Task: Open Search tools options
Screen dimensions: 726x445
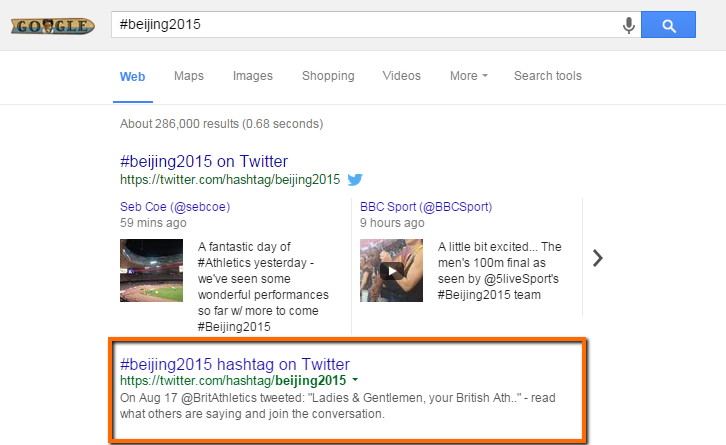Action: click(x=548, y=76)
